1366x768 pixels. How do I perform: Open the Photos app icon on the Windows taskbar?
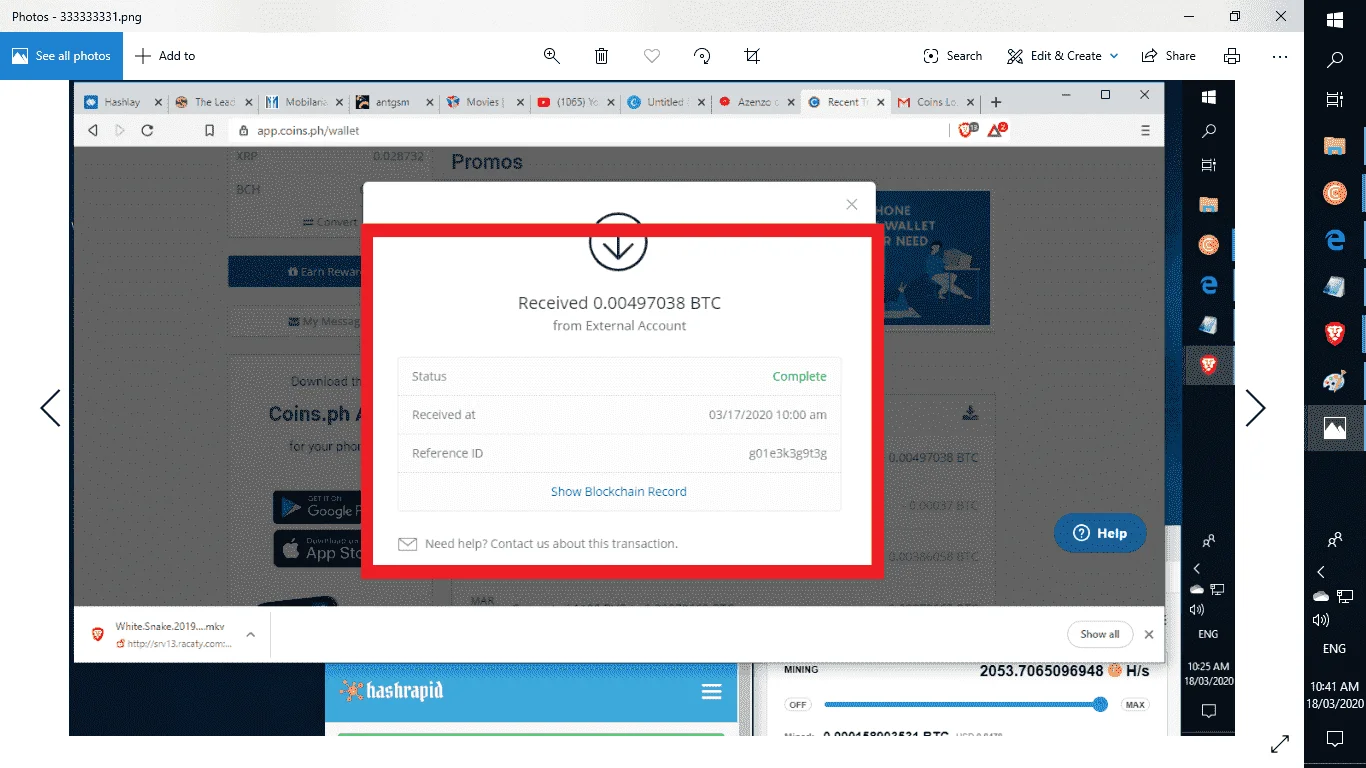tap(1335, 428)
